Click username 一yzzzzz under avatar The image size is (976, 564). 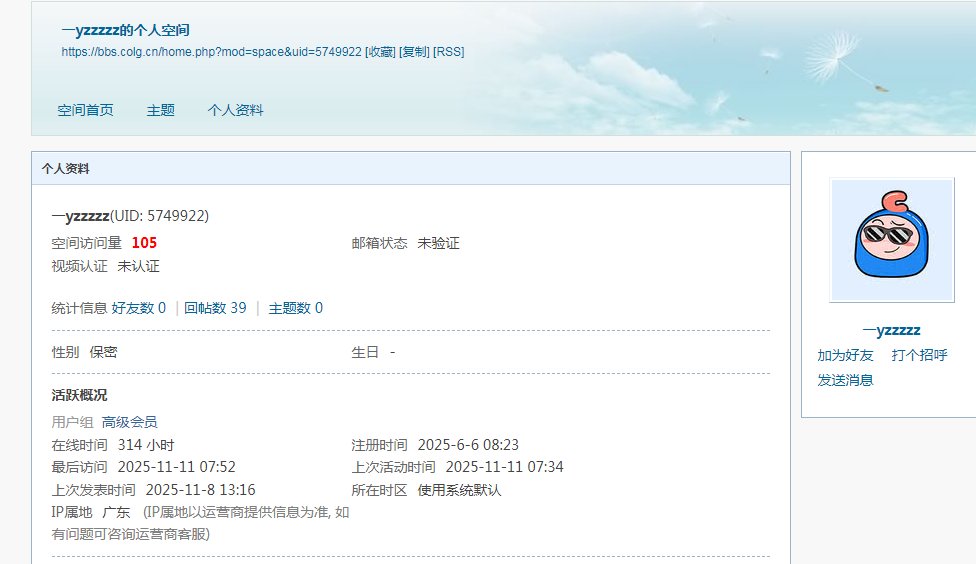891,330
